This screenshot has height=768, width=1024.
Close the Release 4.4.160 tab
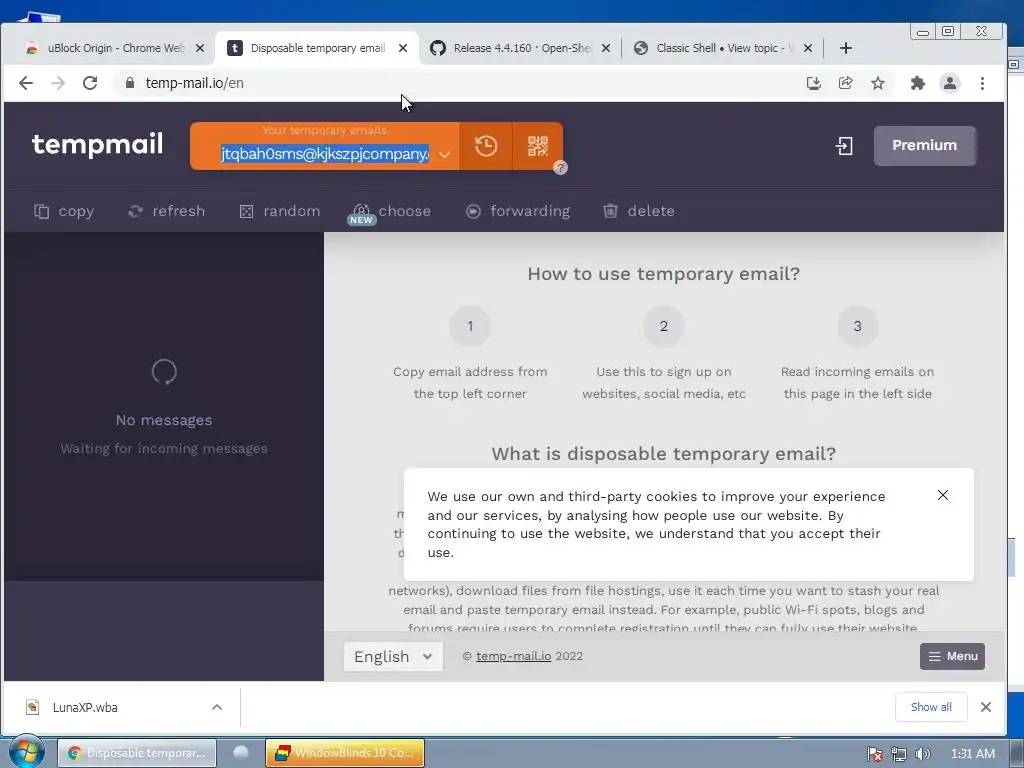605,48
